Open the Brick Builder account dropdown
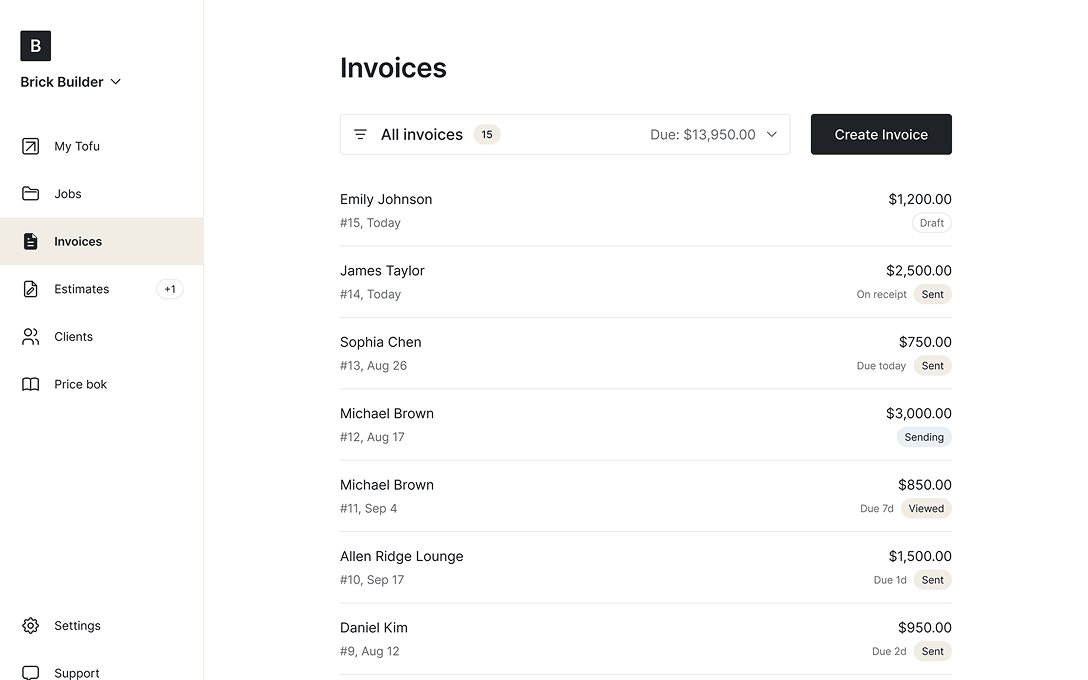1088x680 pixels. [x=71, y=82]
